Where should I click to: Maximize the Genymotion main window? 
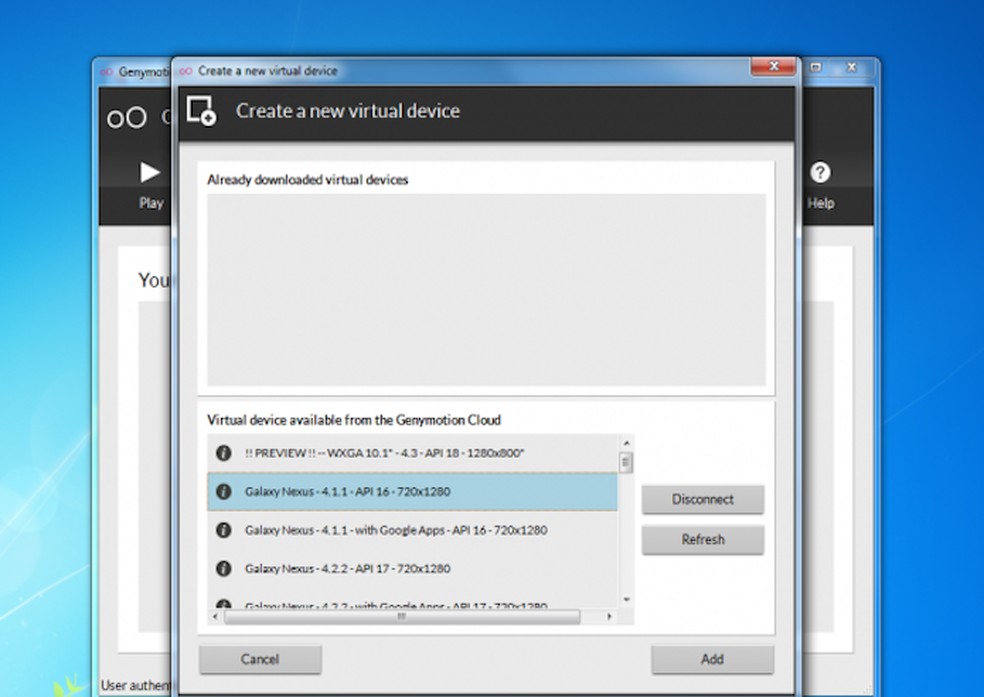[x=816, y=67]
